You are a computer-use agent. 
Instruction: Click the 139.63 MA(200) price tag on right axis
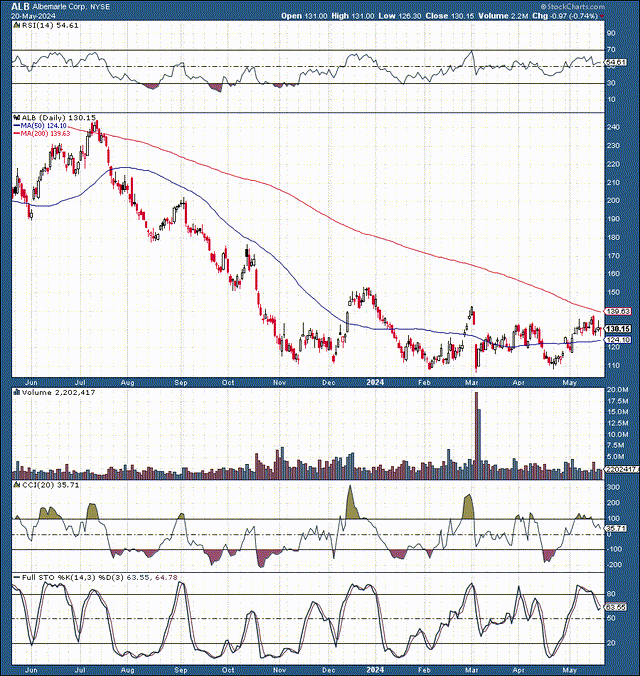point(618,311)
